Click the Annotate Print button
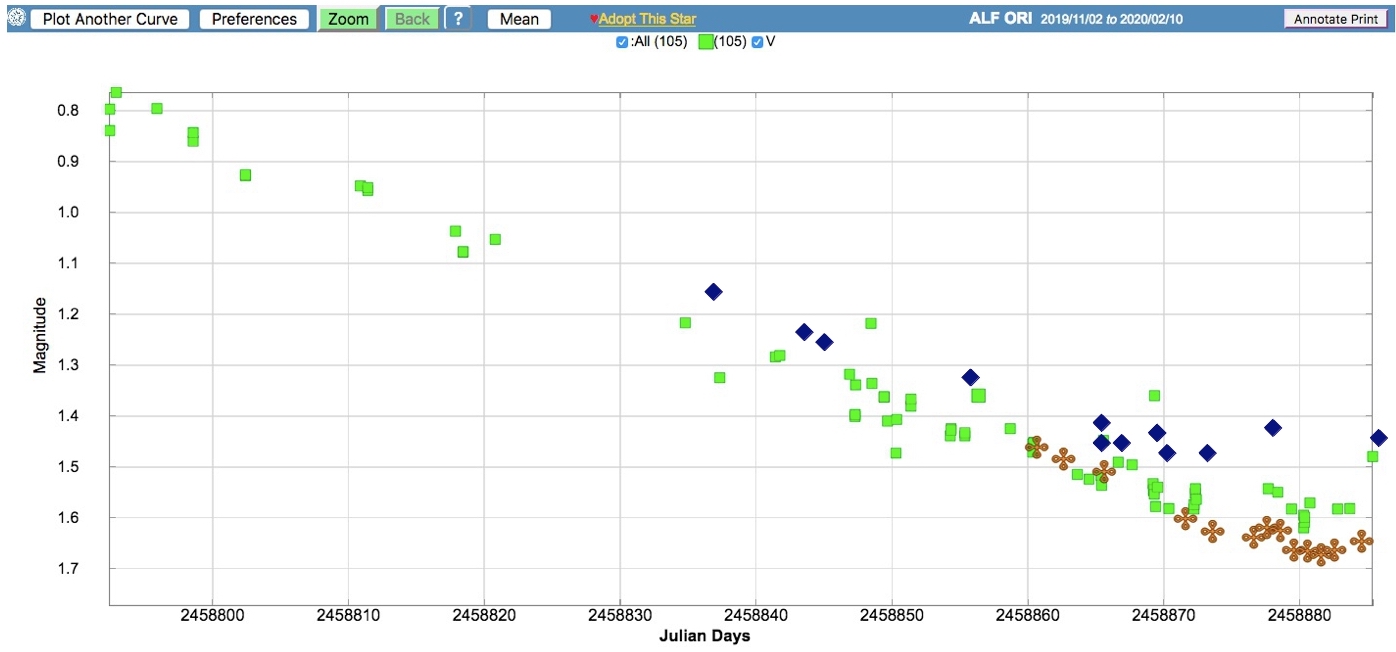The width and height of the screenshot is (1396, 652). pos(1335,19)
